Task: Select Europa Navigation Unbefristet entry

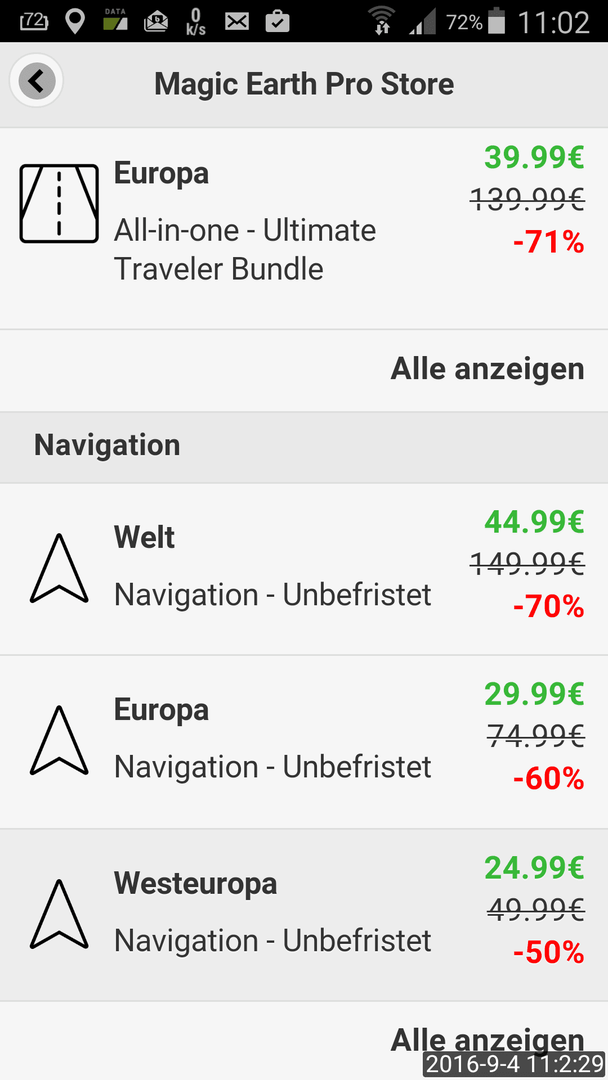Action: [304, 742]
